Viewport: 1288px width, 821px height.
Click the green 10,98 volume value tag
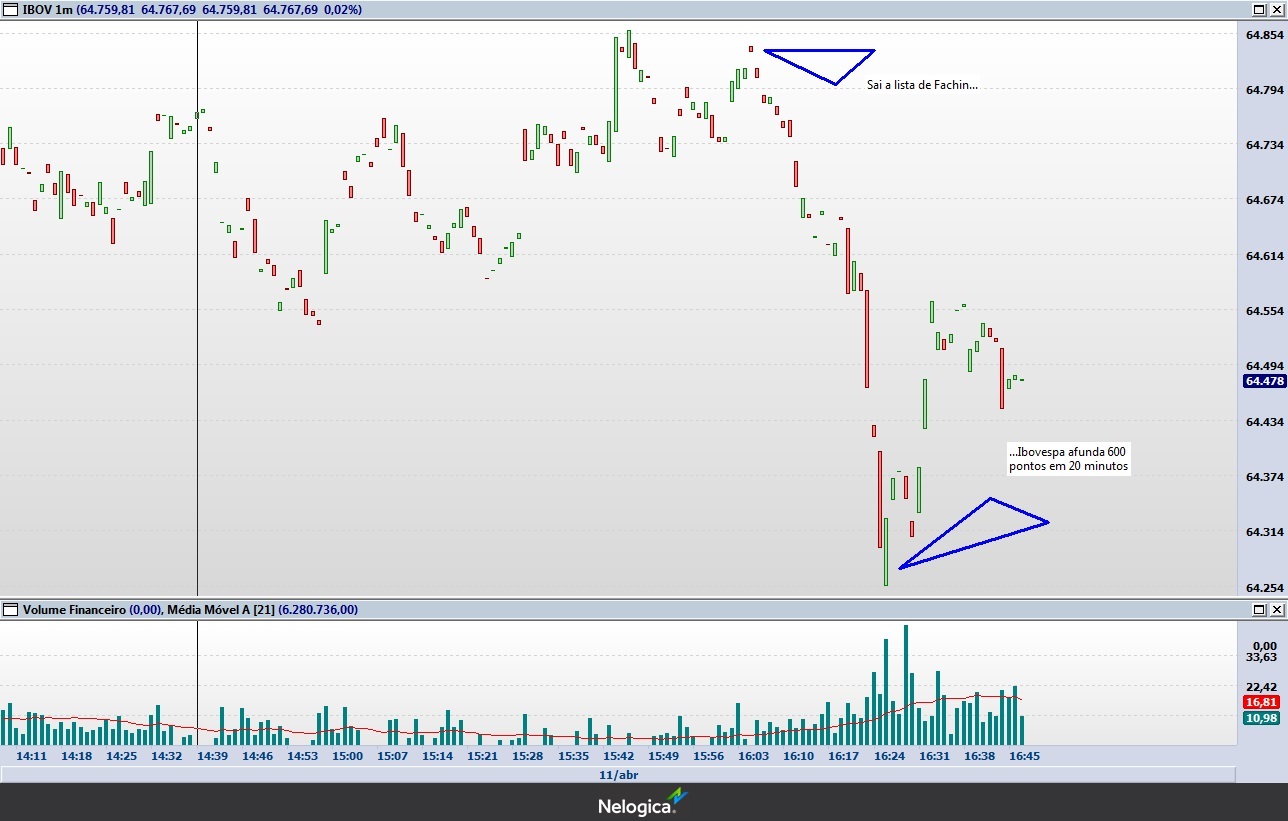pos(1263,718)
